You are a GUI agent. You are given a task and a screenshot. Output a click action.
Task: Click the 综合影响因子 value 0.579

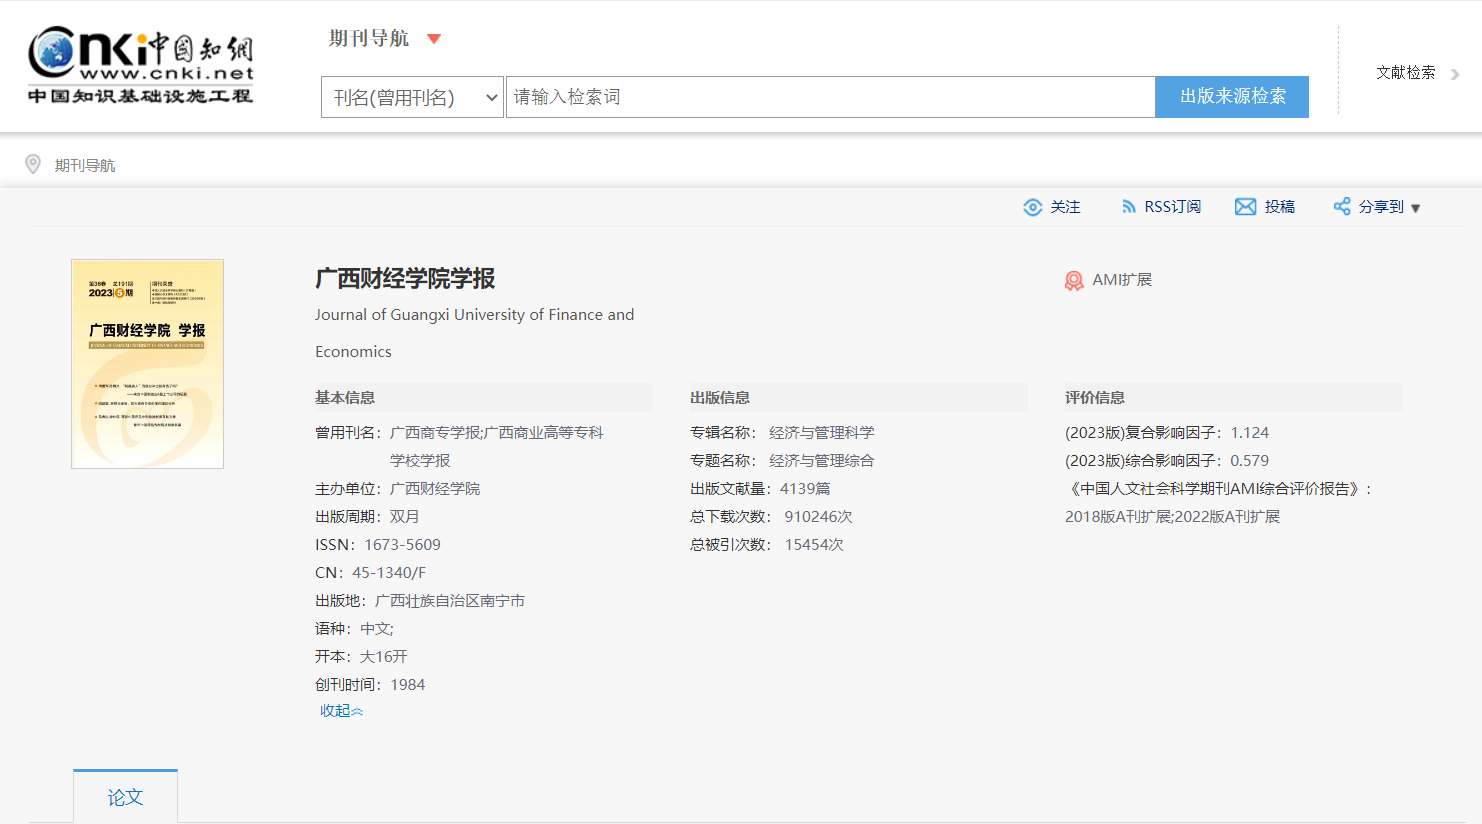point(1250,461)
